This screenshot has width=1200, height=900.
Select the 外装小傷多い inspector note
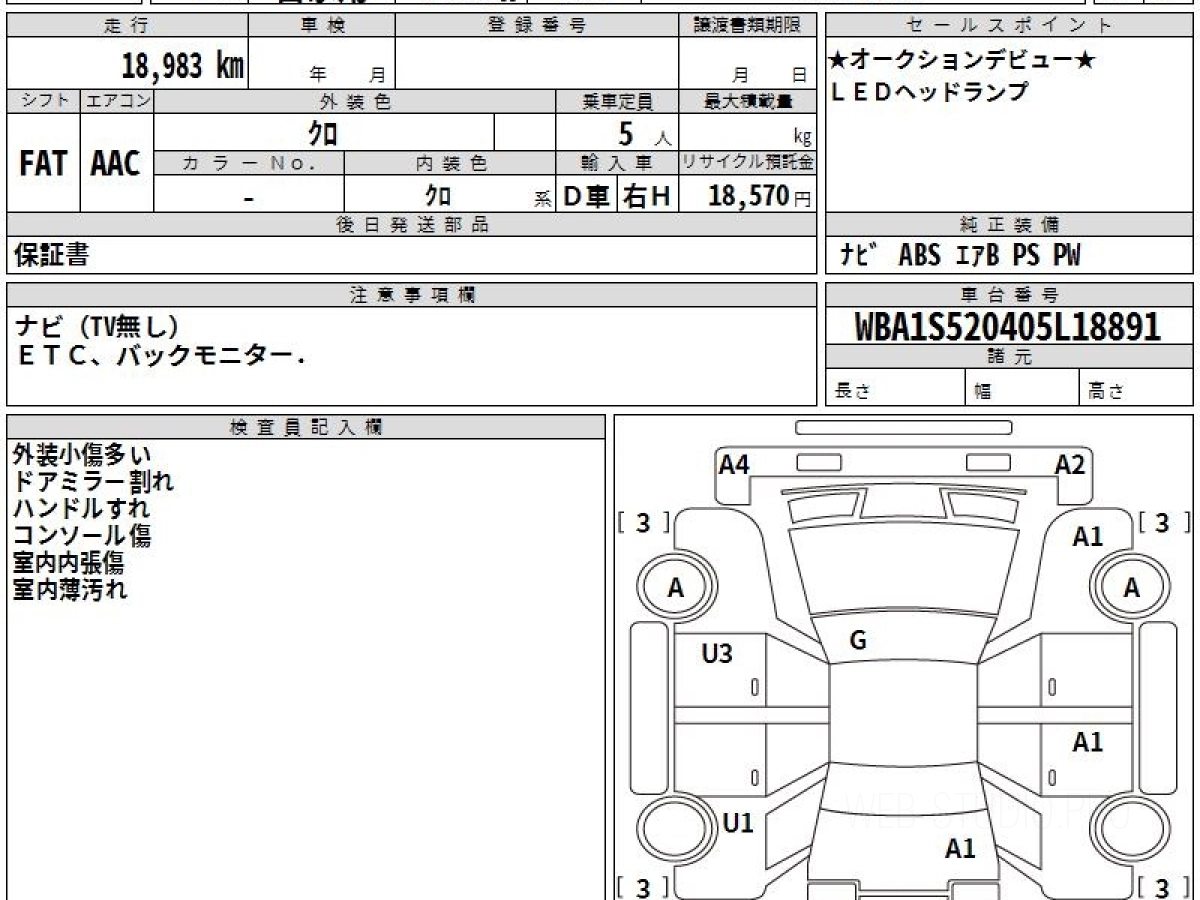click(x=83, y=455)
